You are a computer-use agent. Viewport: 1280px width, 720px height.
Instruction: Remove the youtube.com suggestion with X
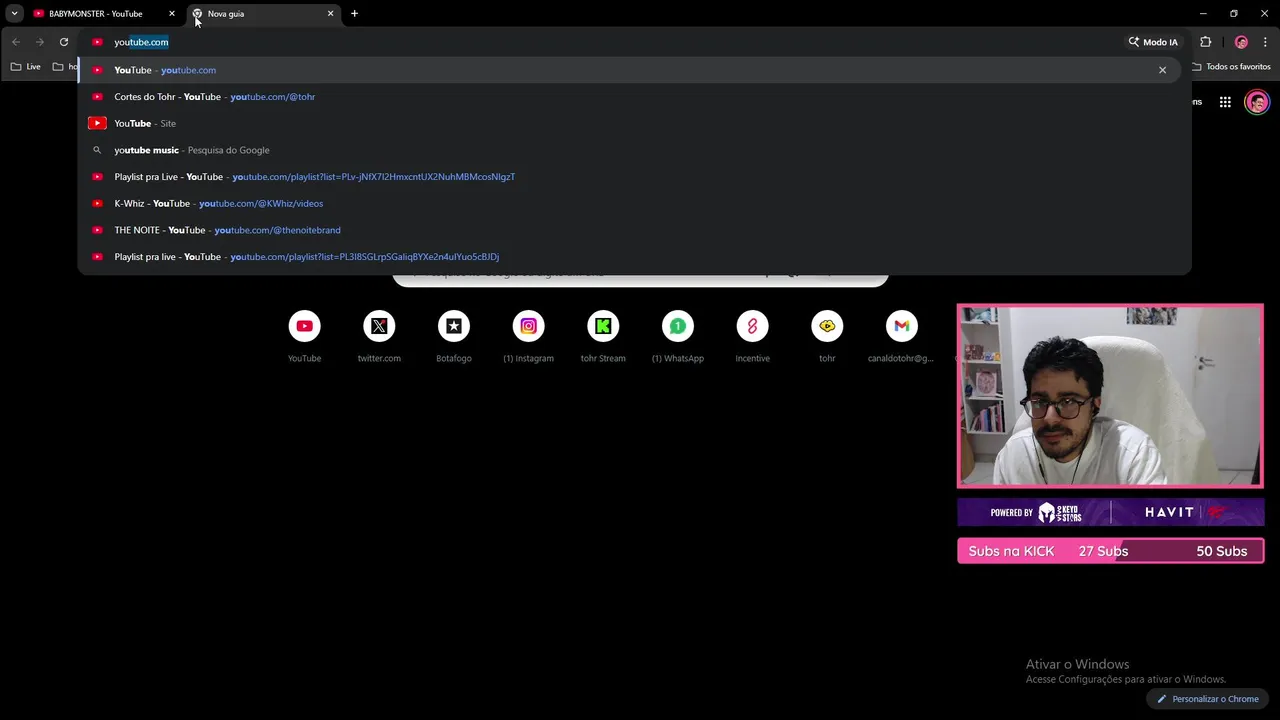pos(1162,70)
